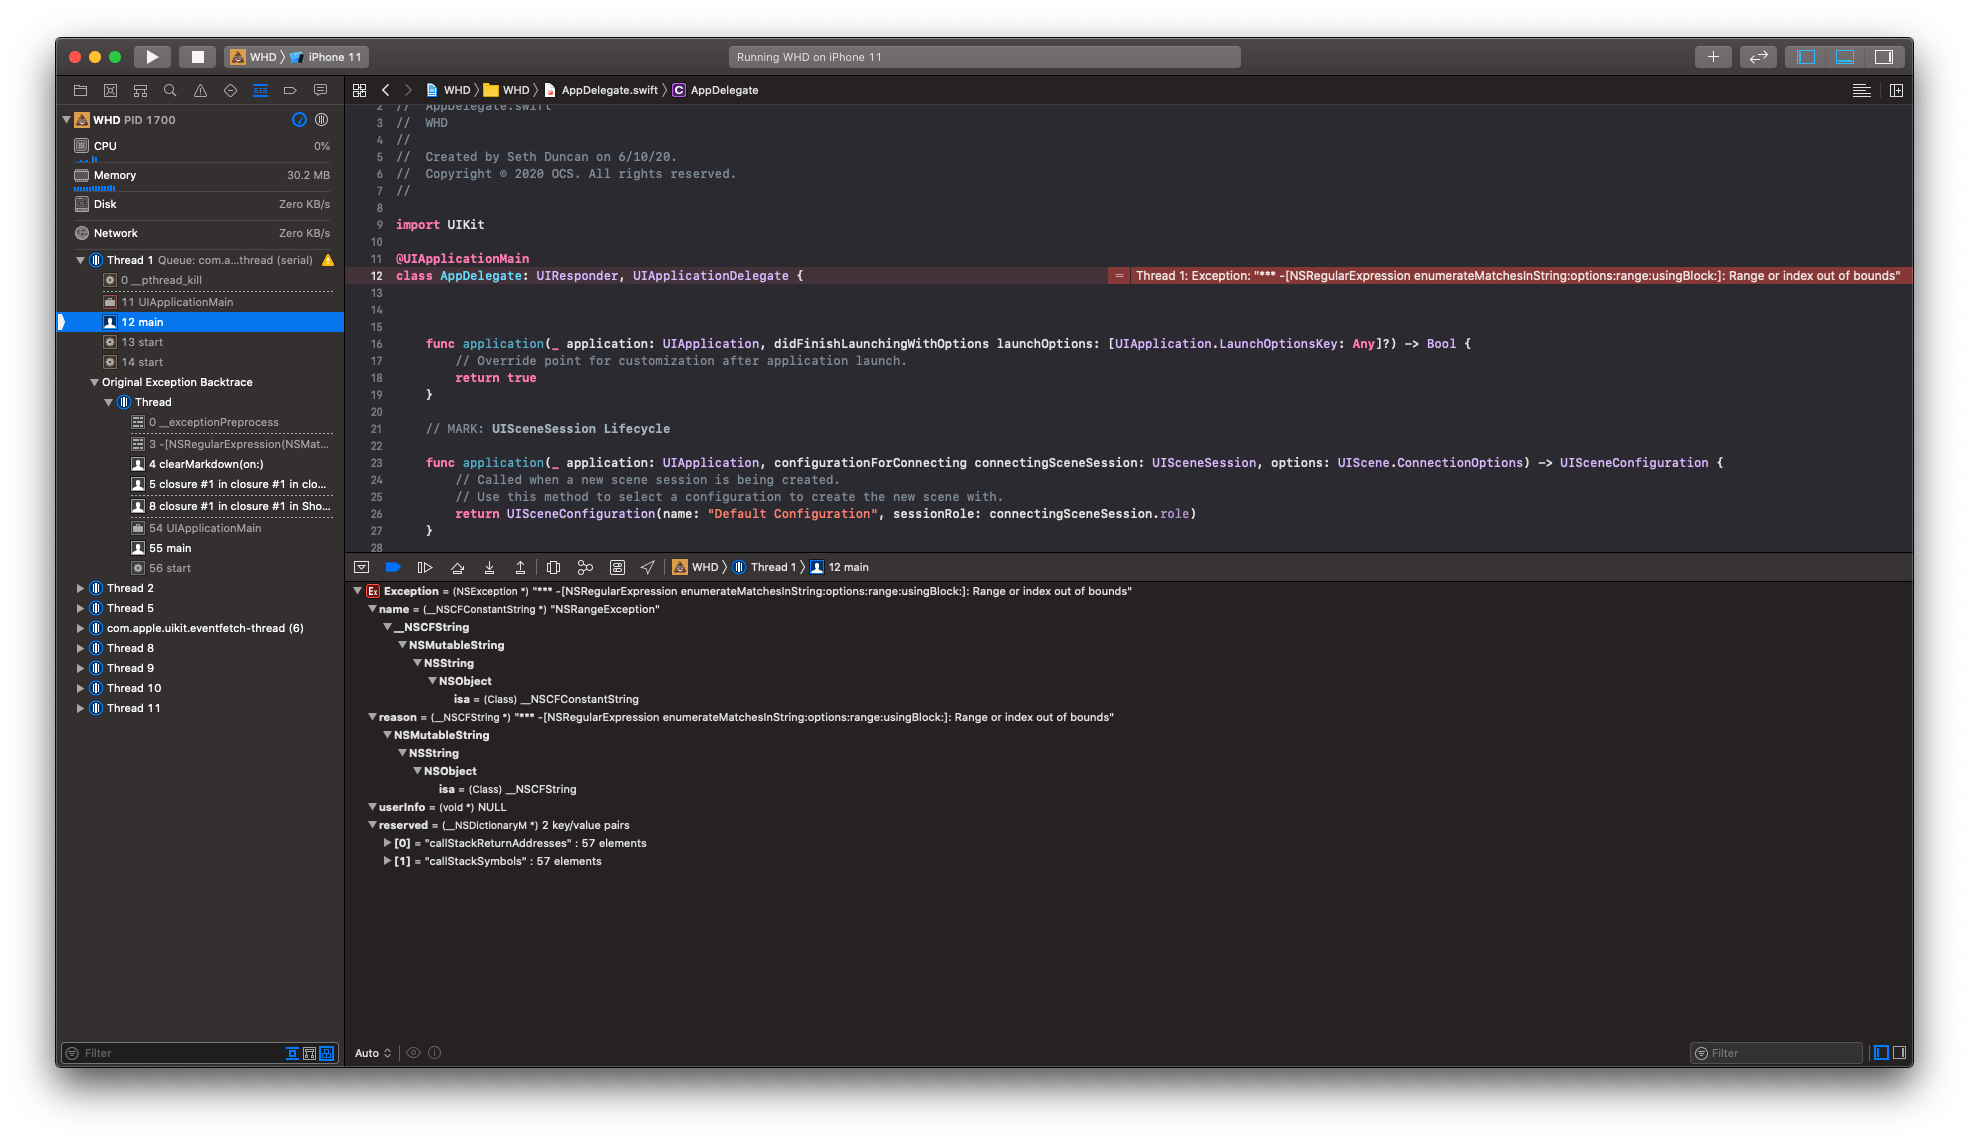Viewport: 1969px width, 1141px height.
Task: Click the Stop button to end debugging
Action: coord(197,57)
